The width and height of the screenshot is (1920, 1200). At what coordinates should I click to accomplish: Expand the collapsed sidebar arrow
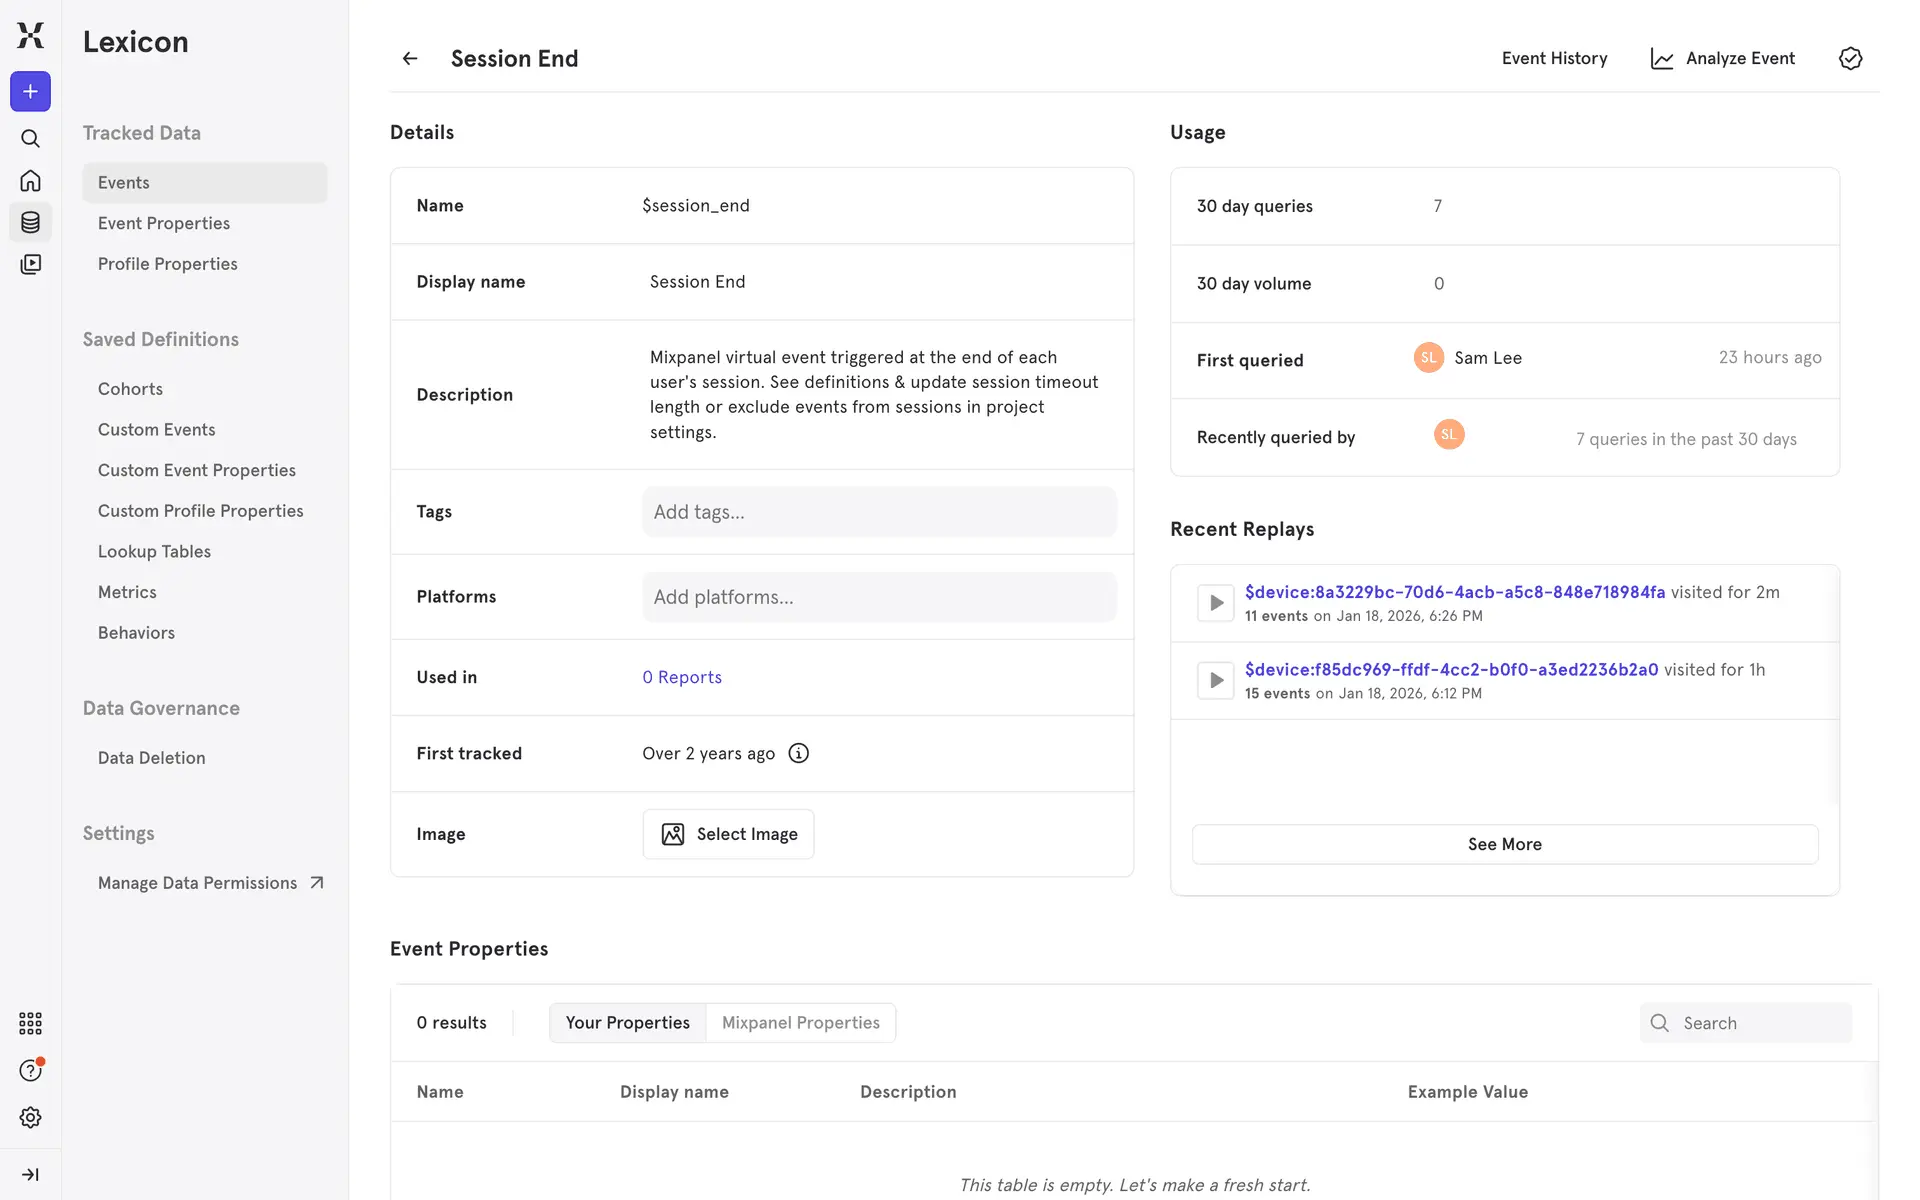point(30,1174)
